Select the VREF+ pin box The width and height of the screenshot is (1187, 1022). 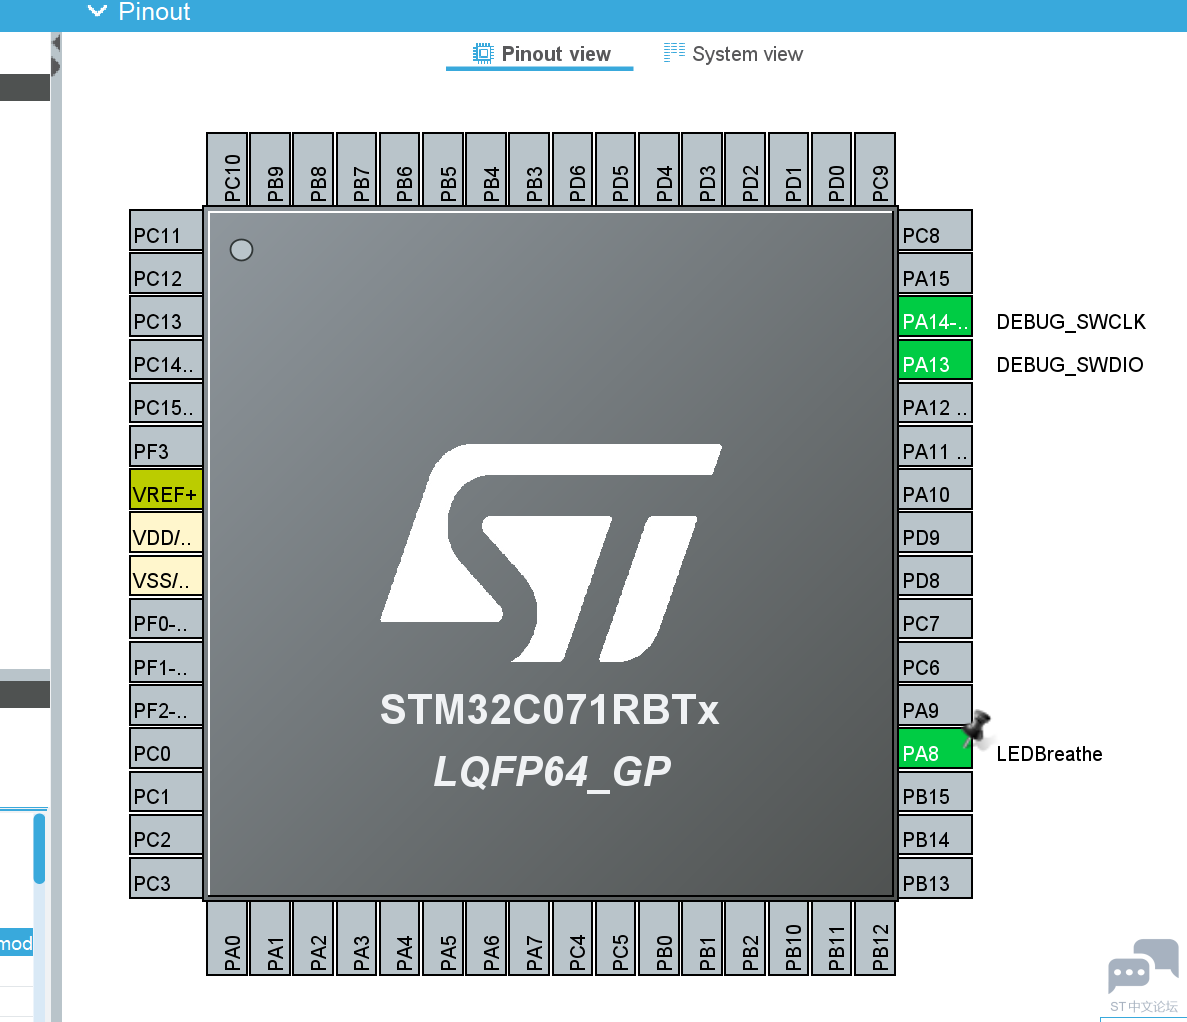[166, 493]
